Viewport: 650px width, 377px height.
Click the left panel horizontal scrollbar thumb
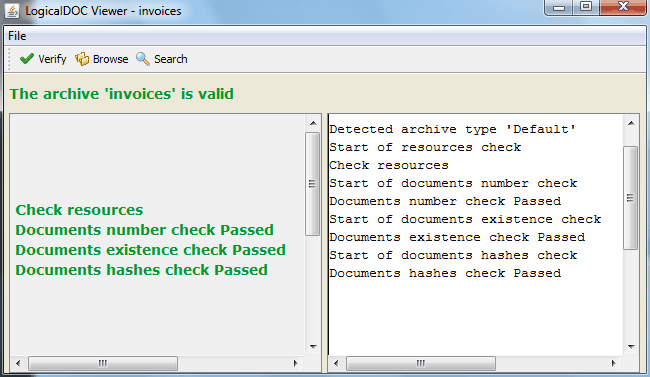pyautogui.click(x=103, y=363)
